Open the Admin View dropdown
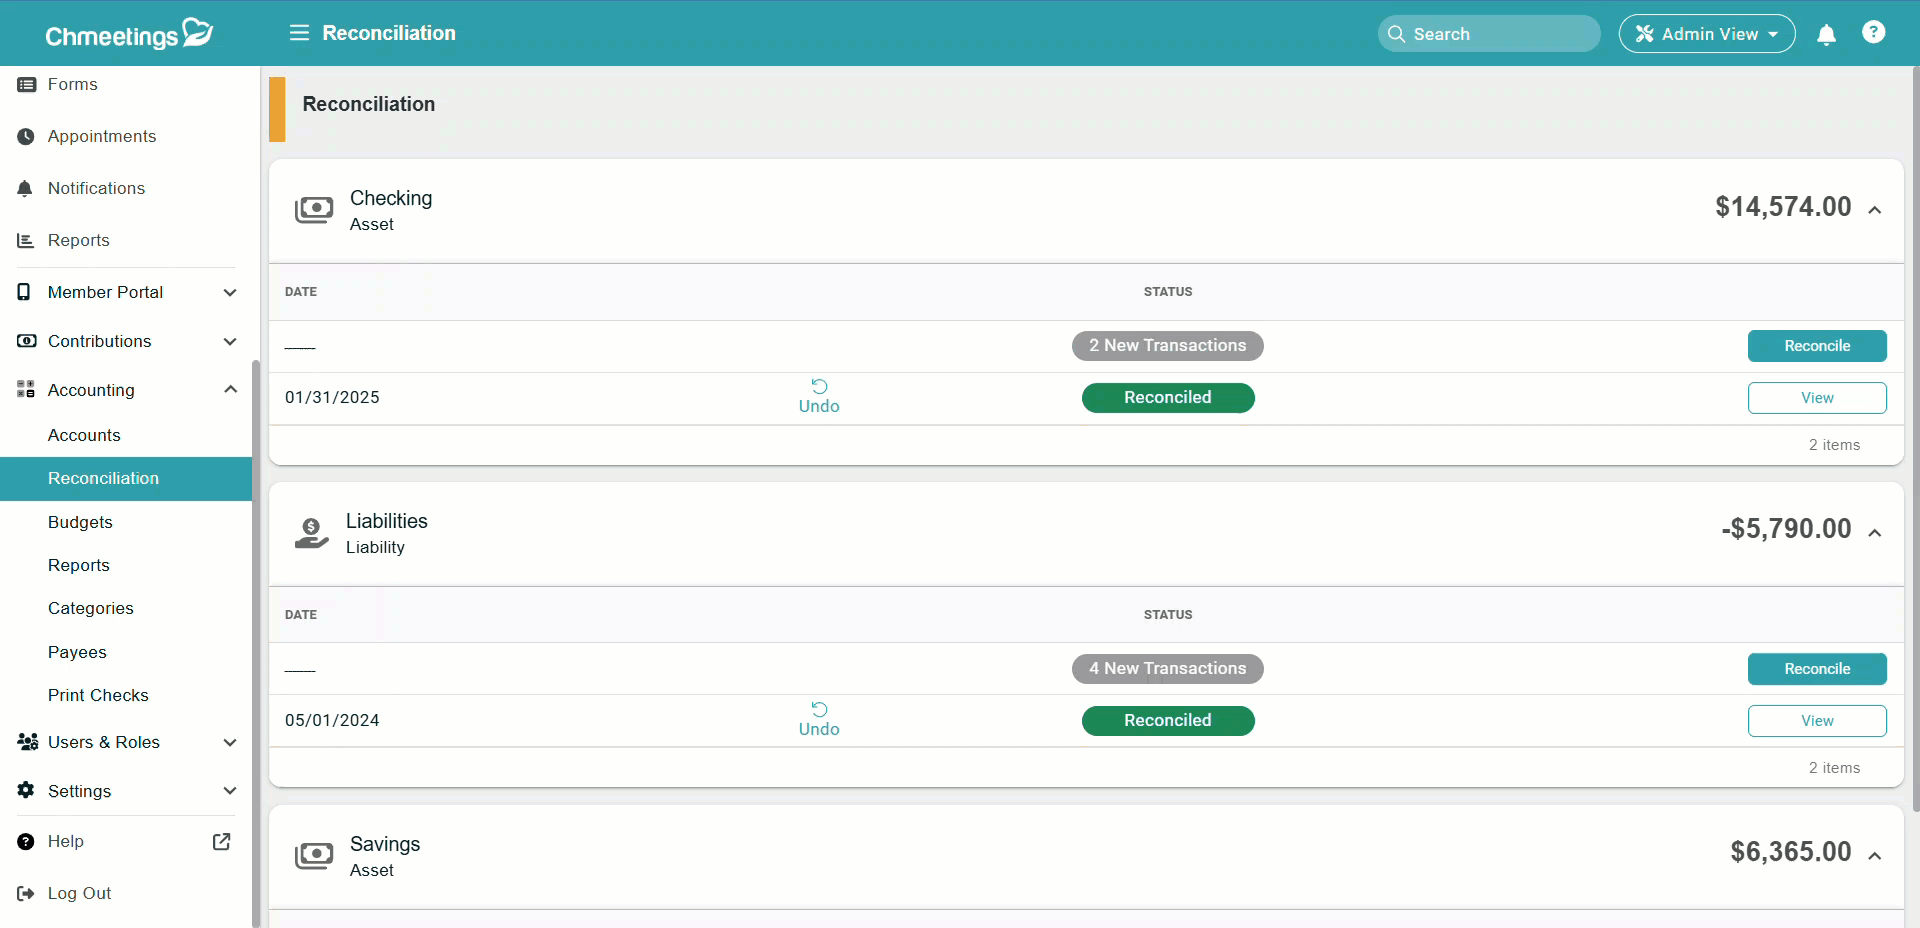The height and width of the screenshot is (928, 1920). click(x=1707, y=34)
